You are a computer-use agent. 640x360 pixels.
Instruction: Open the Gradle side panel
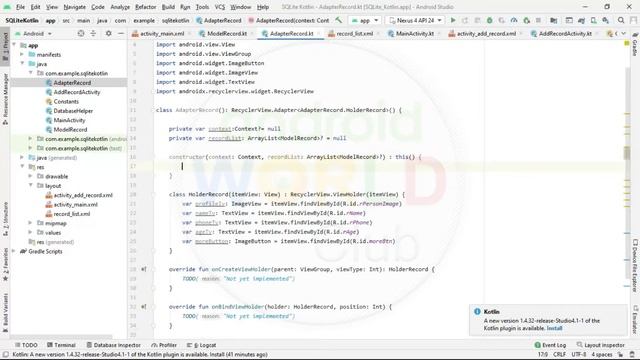click(x=635, y=45)
